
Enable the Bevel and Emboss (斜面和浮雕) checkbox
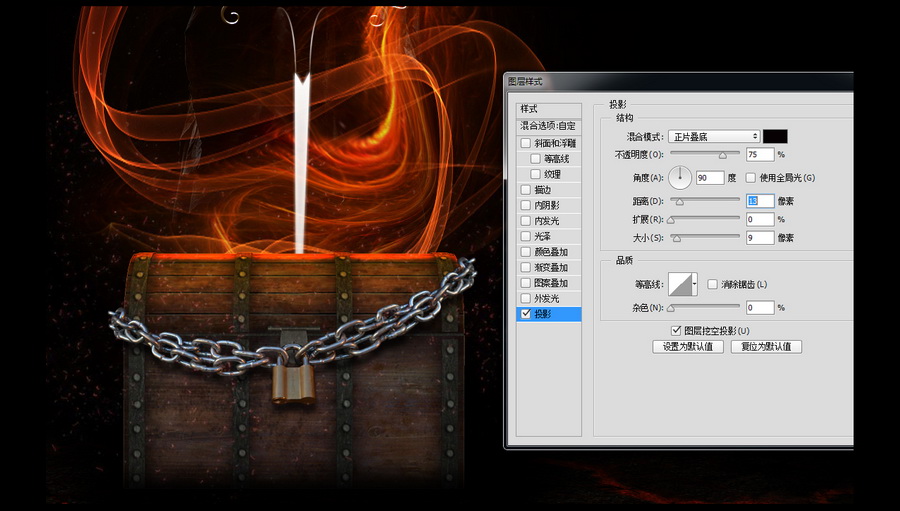[526, 144]
